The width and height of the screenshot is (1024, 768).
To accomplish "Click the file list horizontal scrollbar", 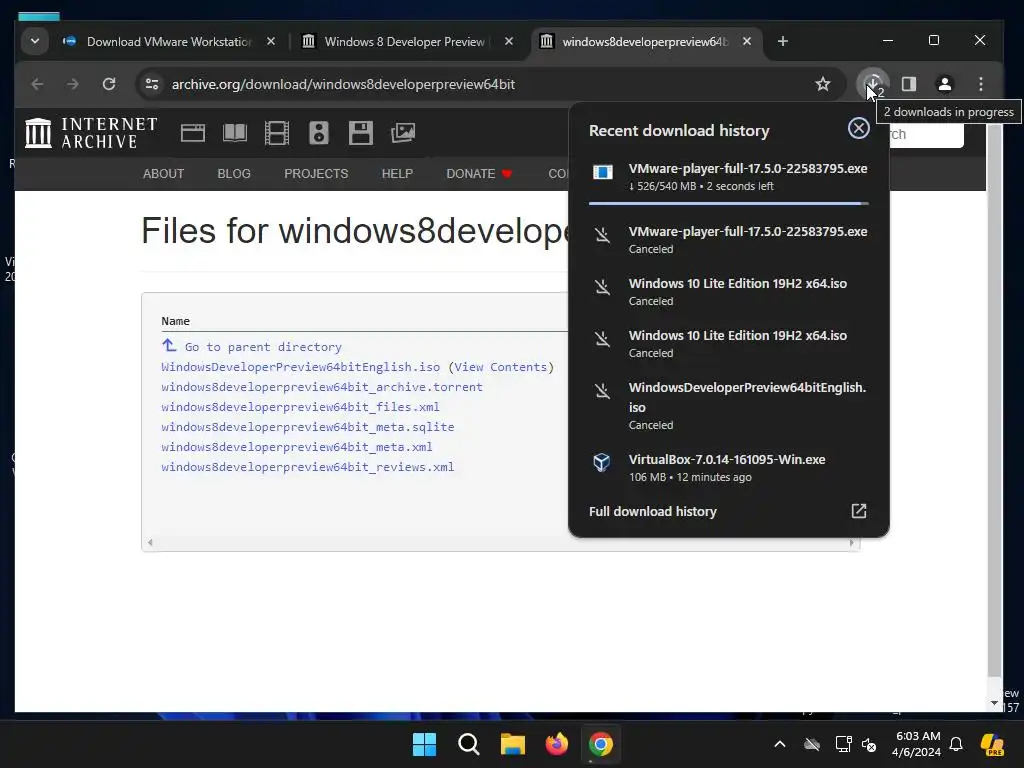I will pyautogui.click(x=501, y=543).
